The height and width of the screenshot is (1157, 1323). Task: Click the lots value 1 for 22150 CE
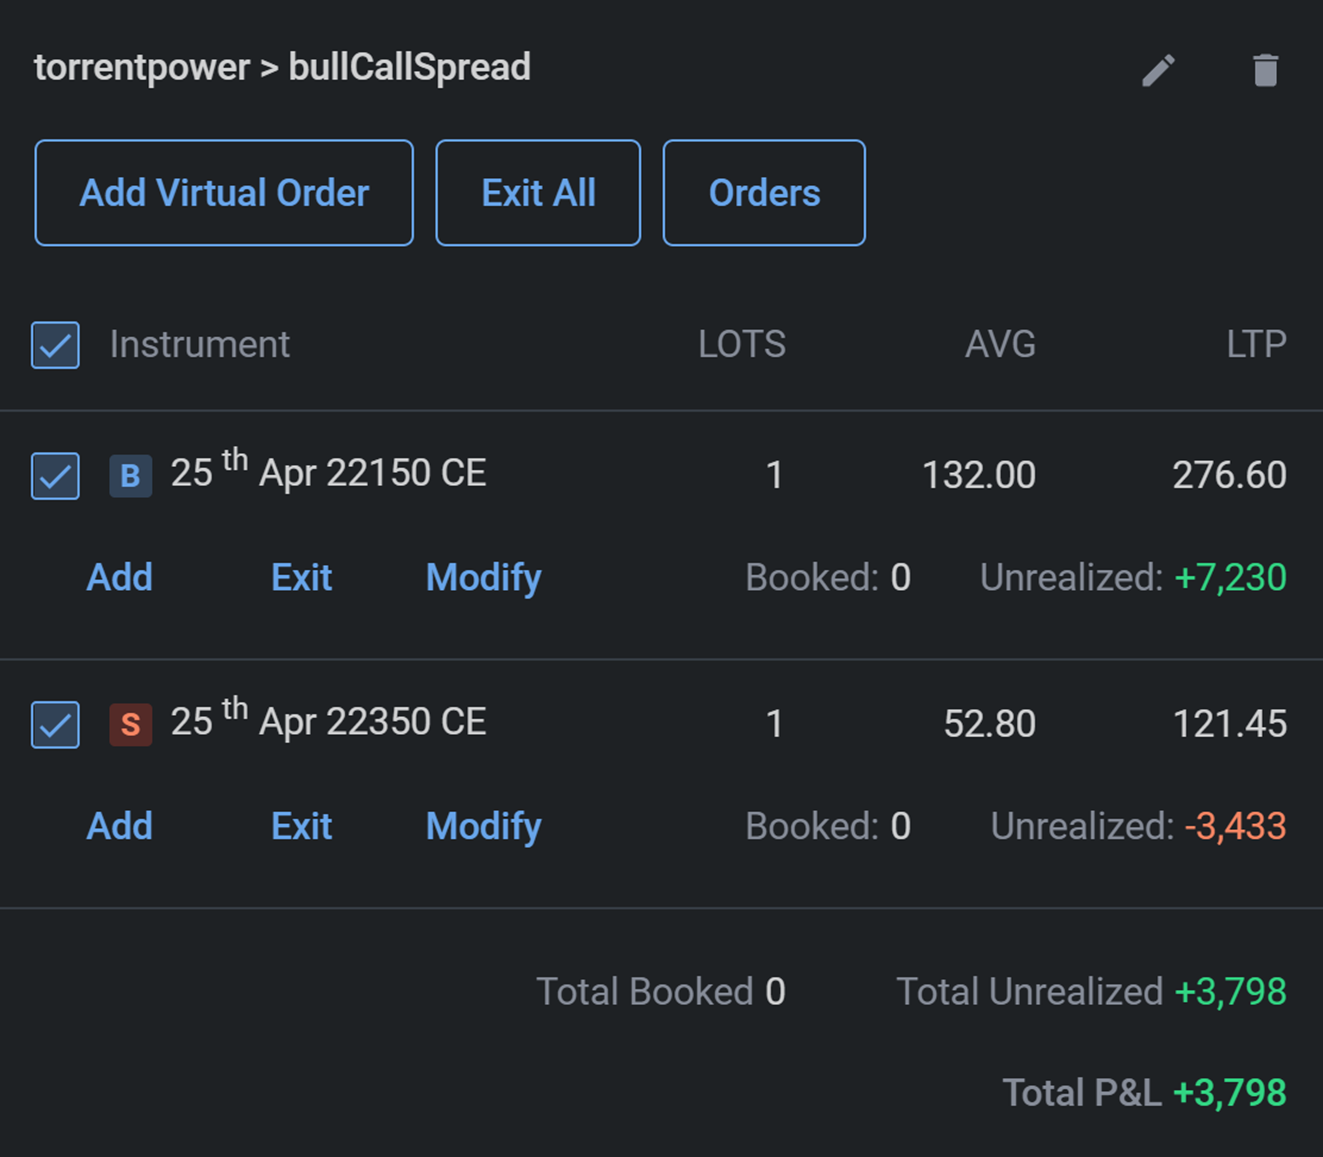(774, 475)
